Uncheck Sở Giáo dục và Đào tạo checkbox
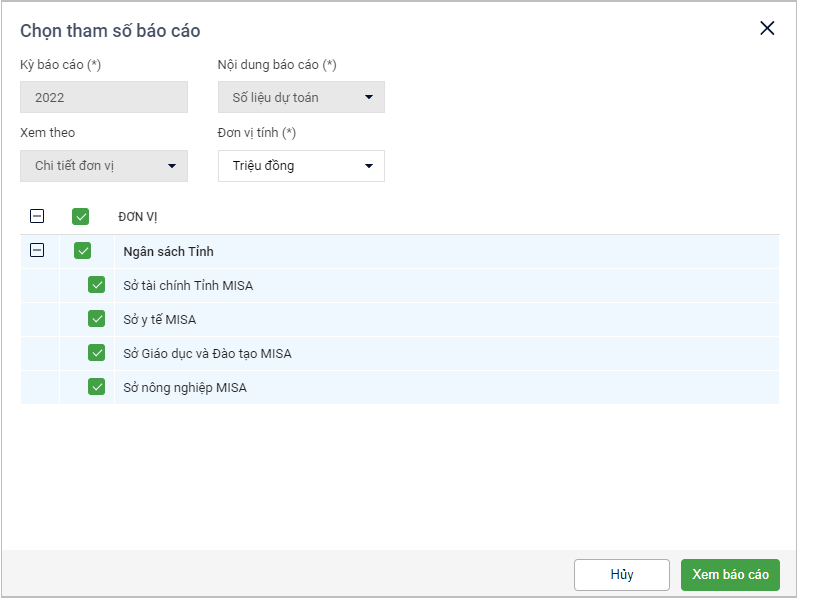The width and height of the screenshot is (818, 598). click(x=97, y=353)
